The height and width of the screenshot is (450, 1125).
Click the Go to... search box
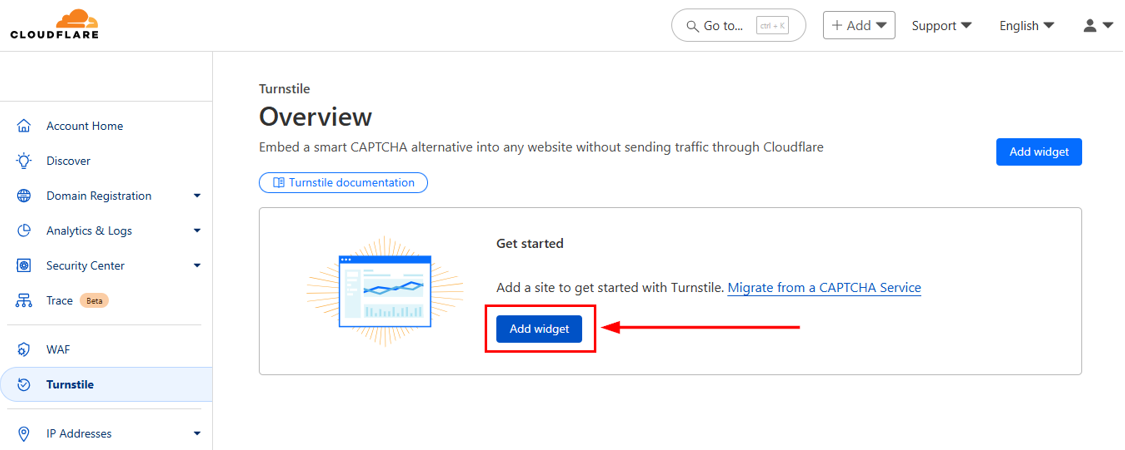click(x=738, y=26)
